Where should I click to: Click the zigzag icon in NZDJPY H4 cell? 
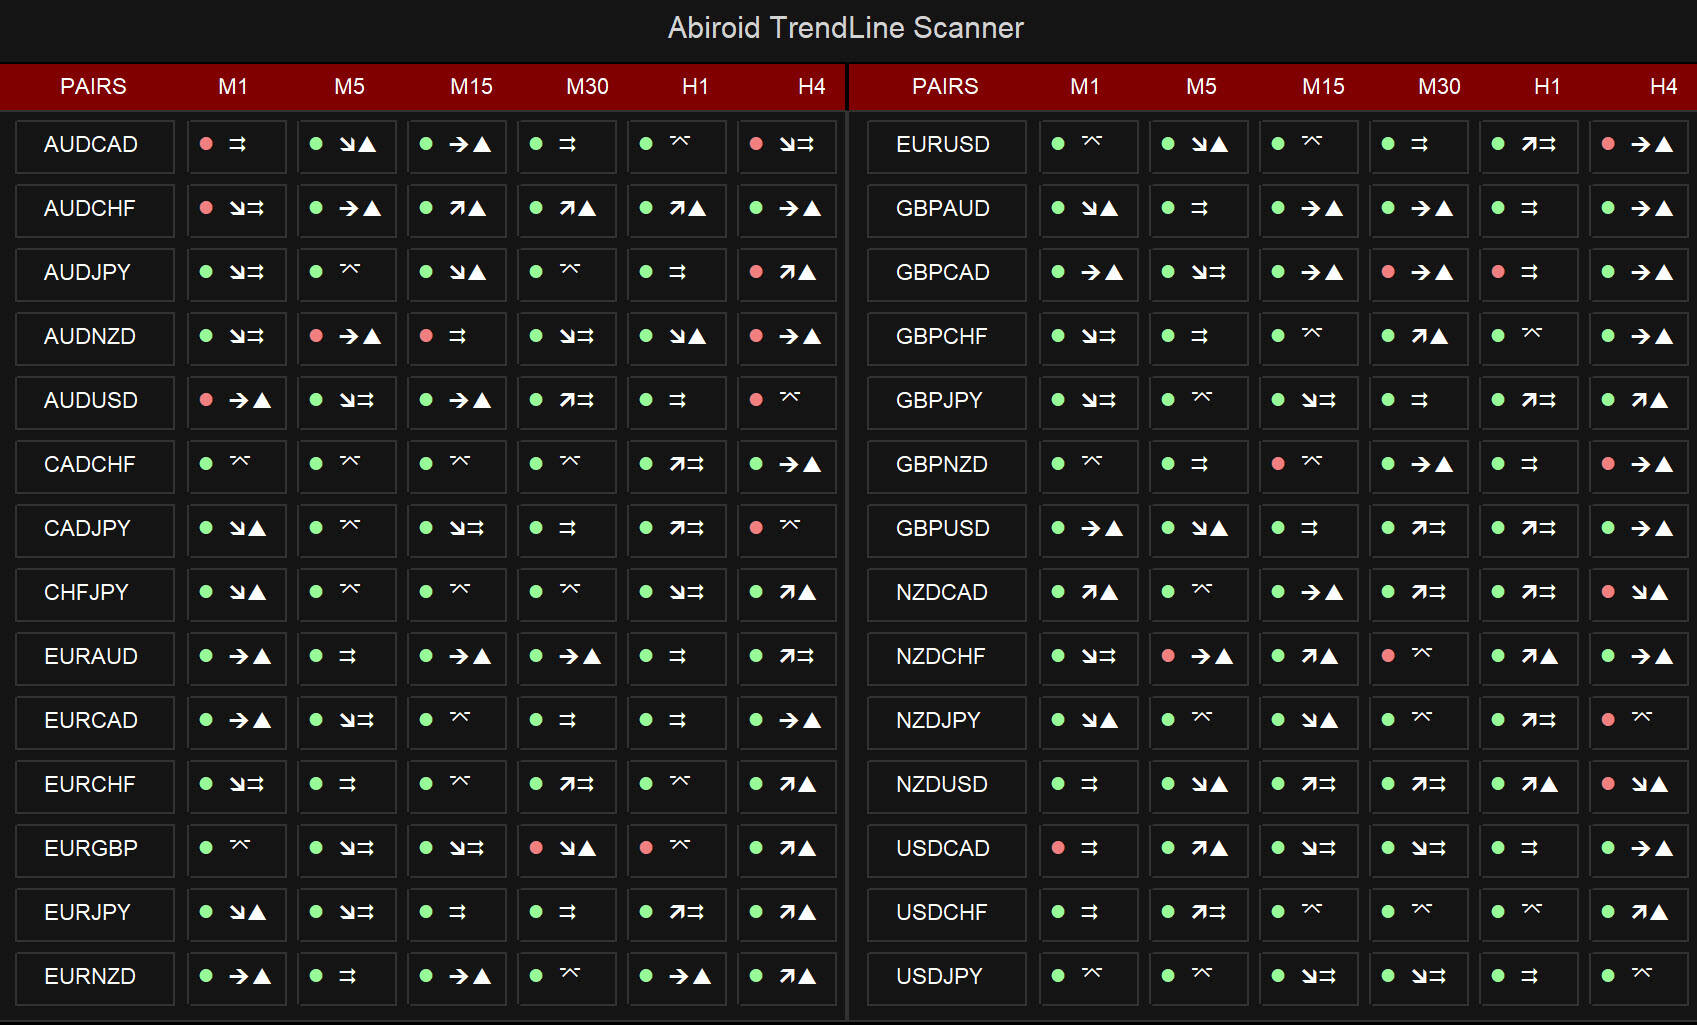[x=1642, y=718]
